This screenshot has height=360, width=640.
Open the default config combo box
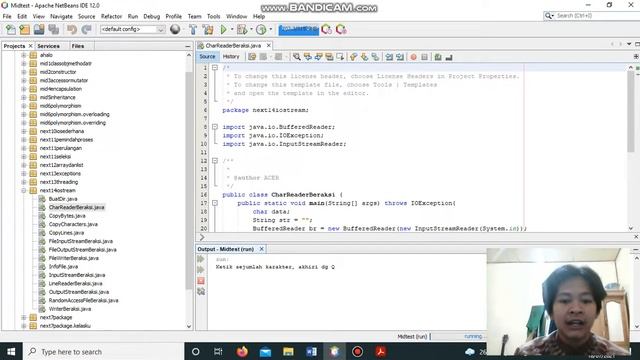point(132,29)
